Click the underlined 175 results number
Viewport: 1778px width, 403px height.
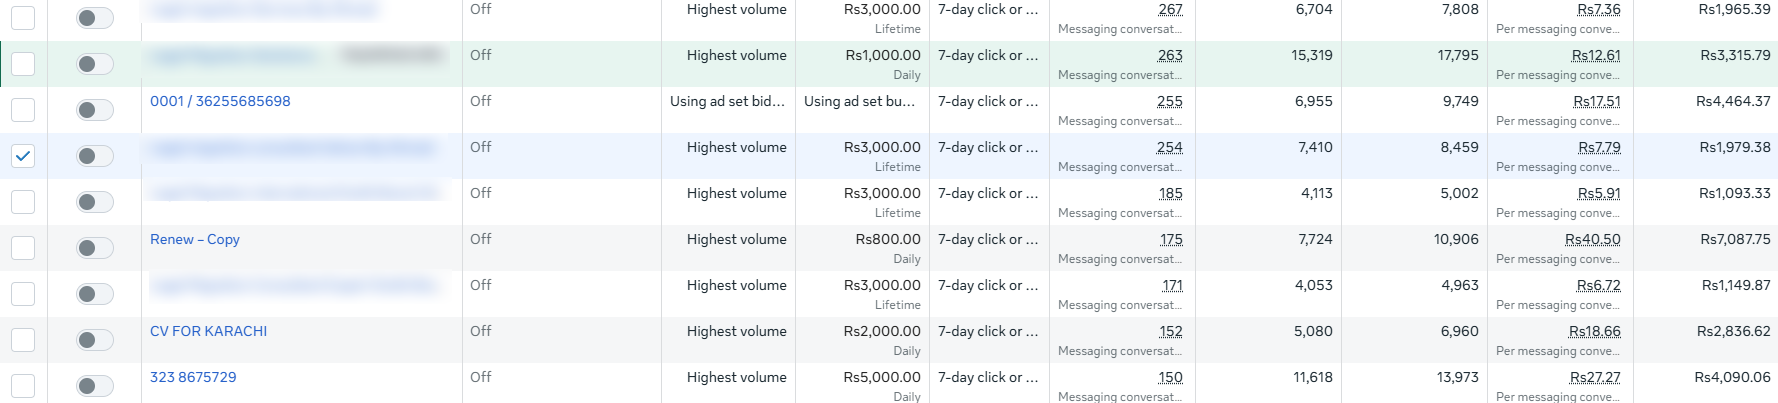pyautogui.click(x=1171, y=239)
